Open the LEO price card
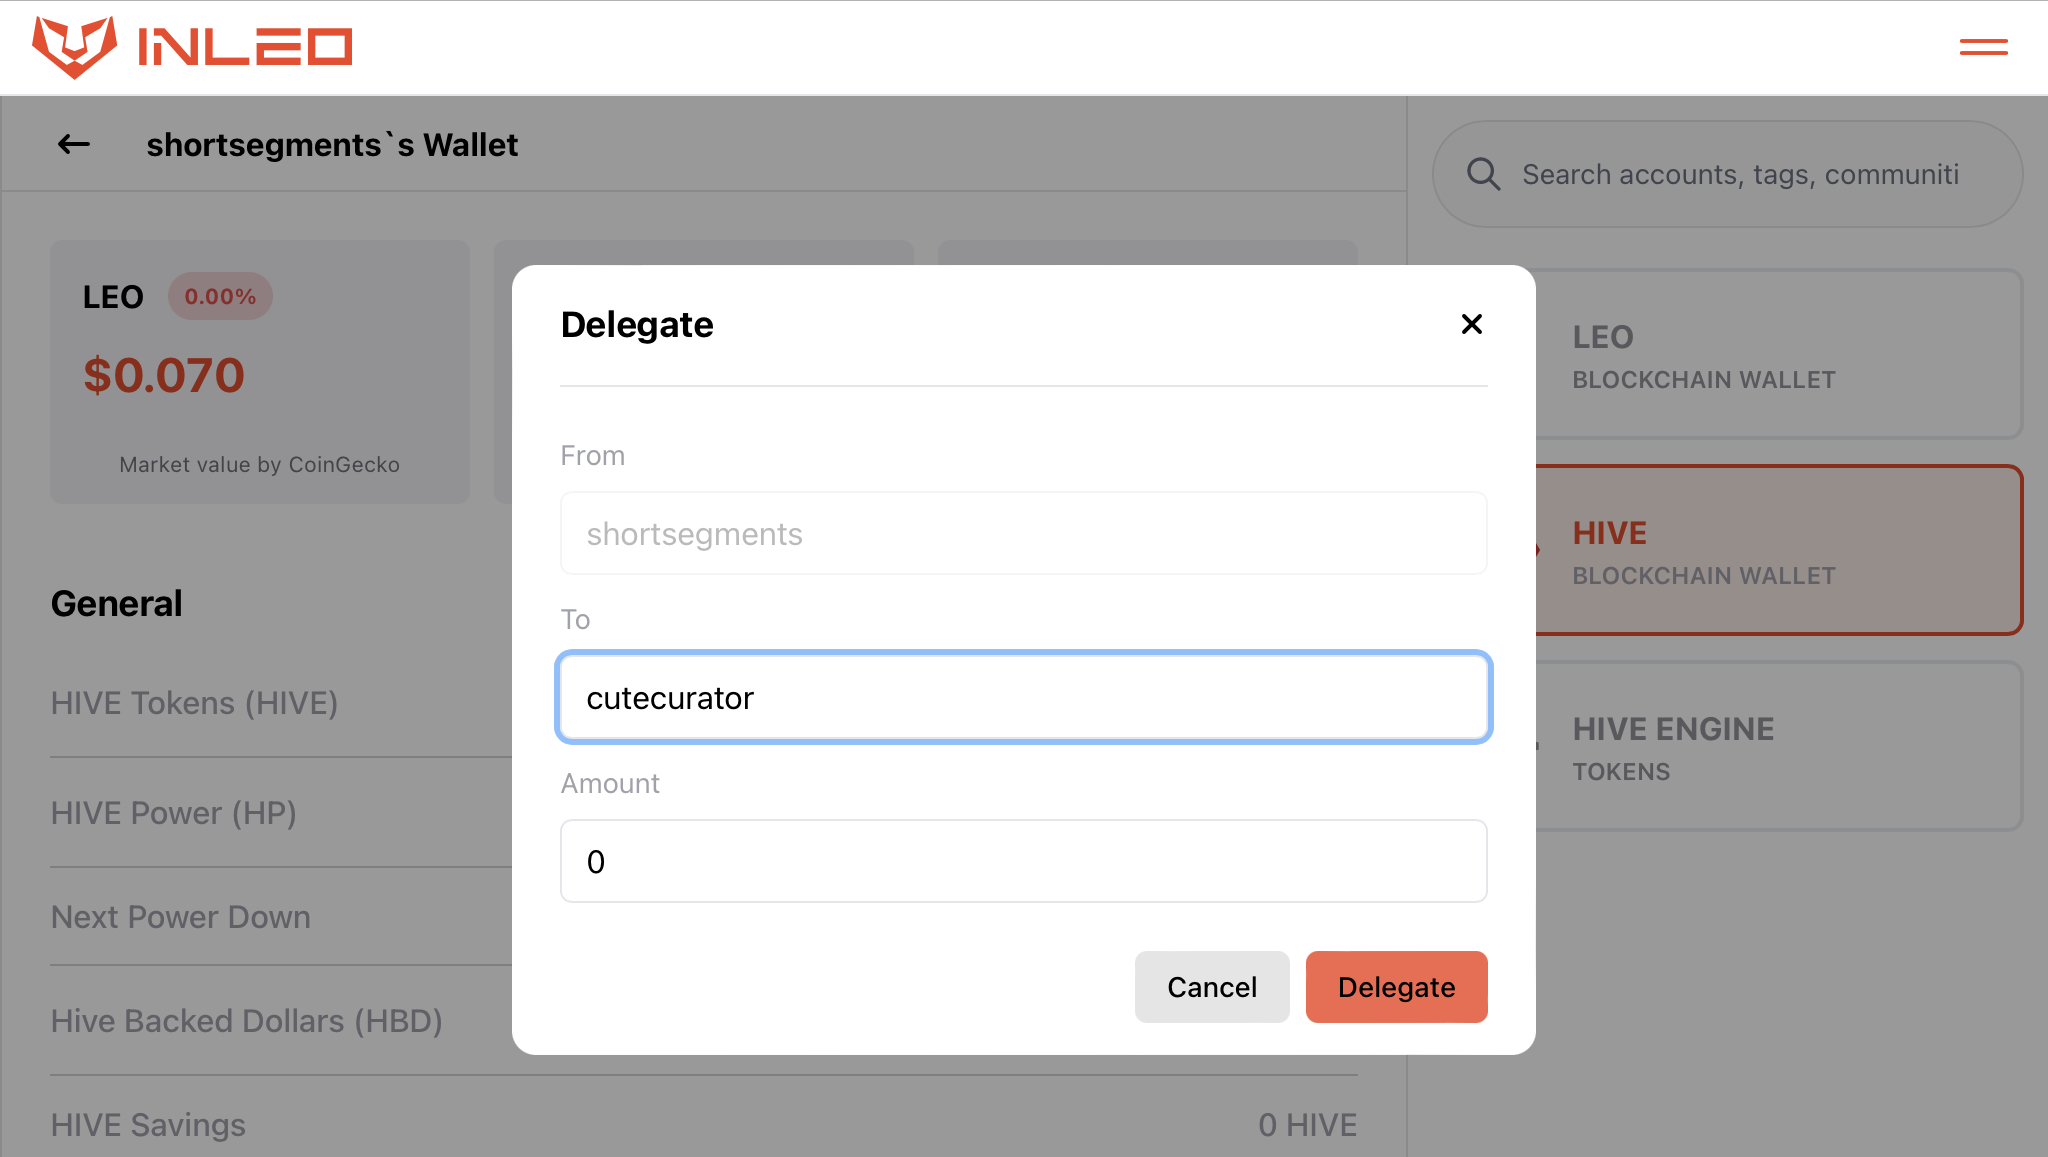The image size is (2048, 1157). pyautogui.click(x=260, y=372)
